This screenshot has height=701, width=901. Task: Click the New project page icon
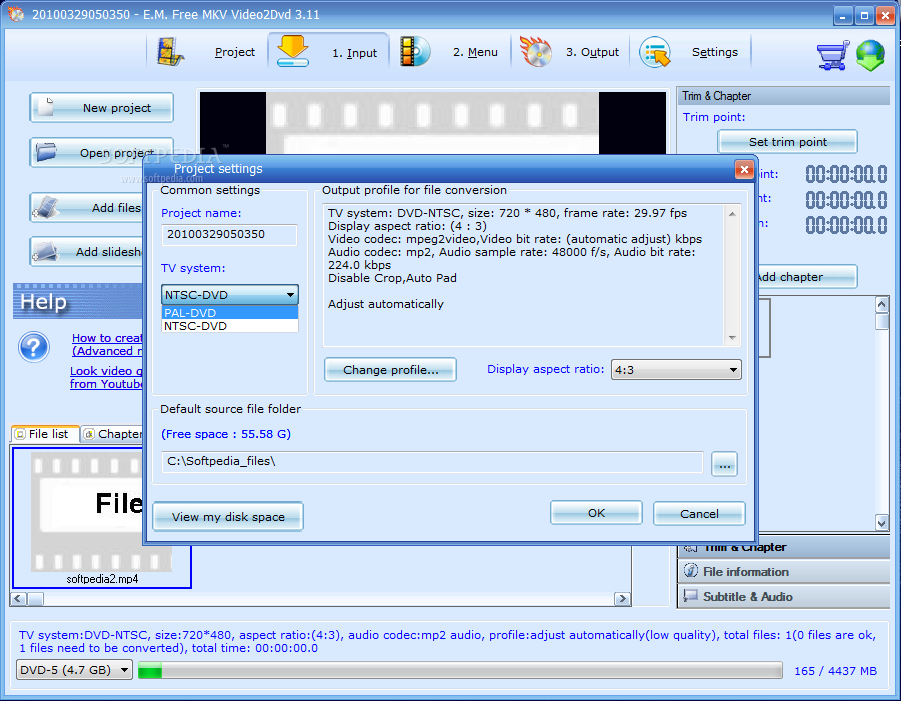(x=47, y=107)
